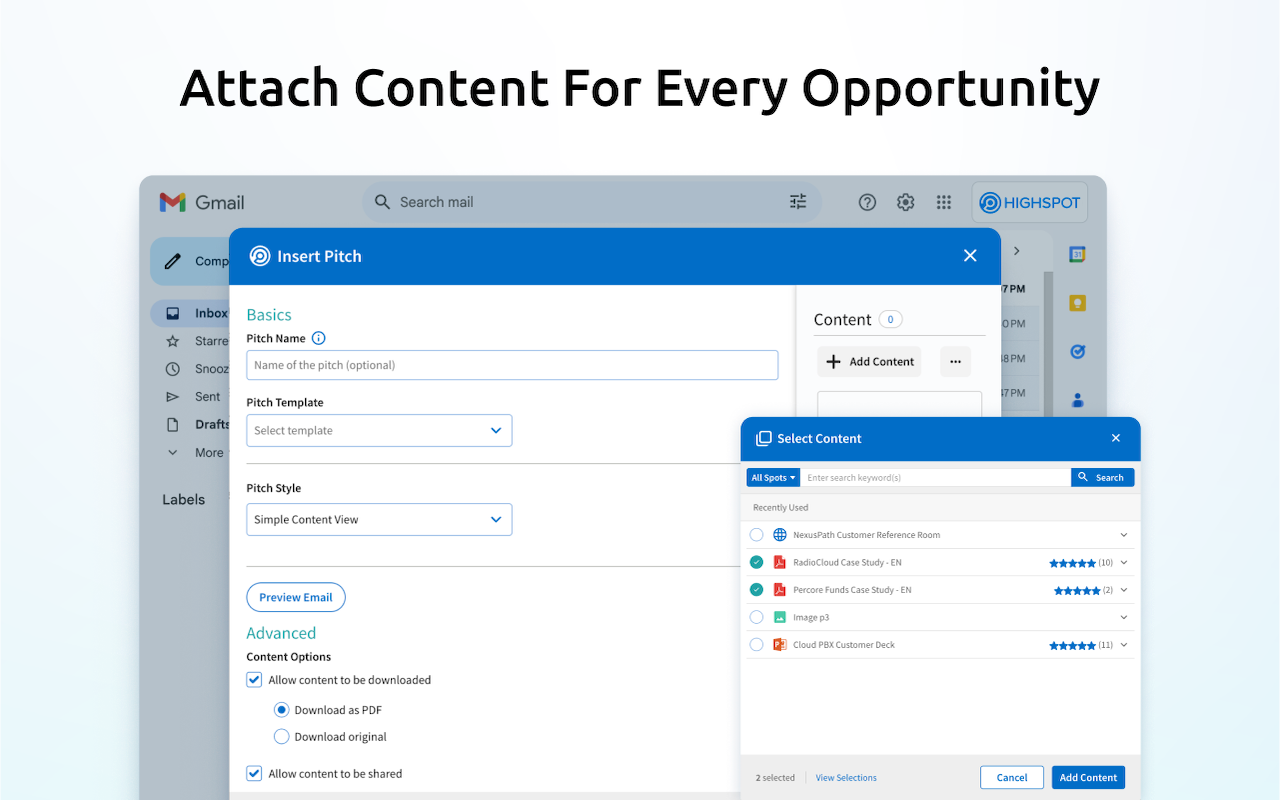Click the Gmail support question mark icon

pyautogui.click(x=867, y=202)
